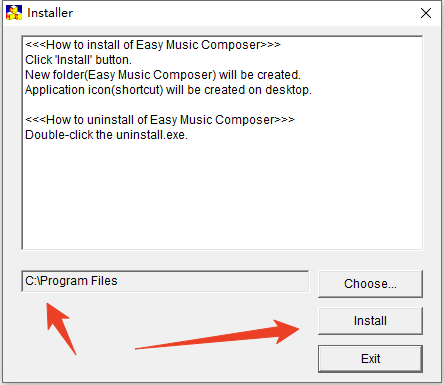Close the Installer window with the X
This screenshot has width=444, height=385.
(x=426, y=13)
